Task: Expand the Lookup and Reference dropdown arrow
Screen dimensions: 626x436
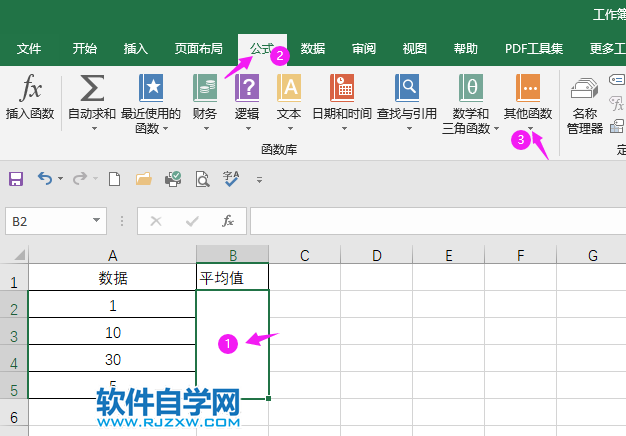Action: point(409,129)
